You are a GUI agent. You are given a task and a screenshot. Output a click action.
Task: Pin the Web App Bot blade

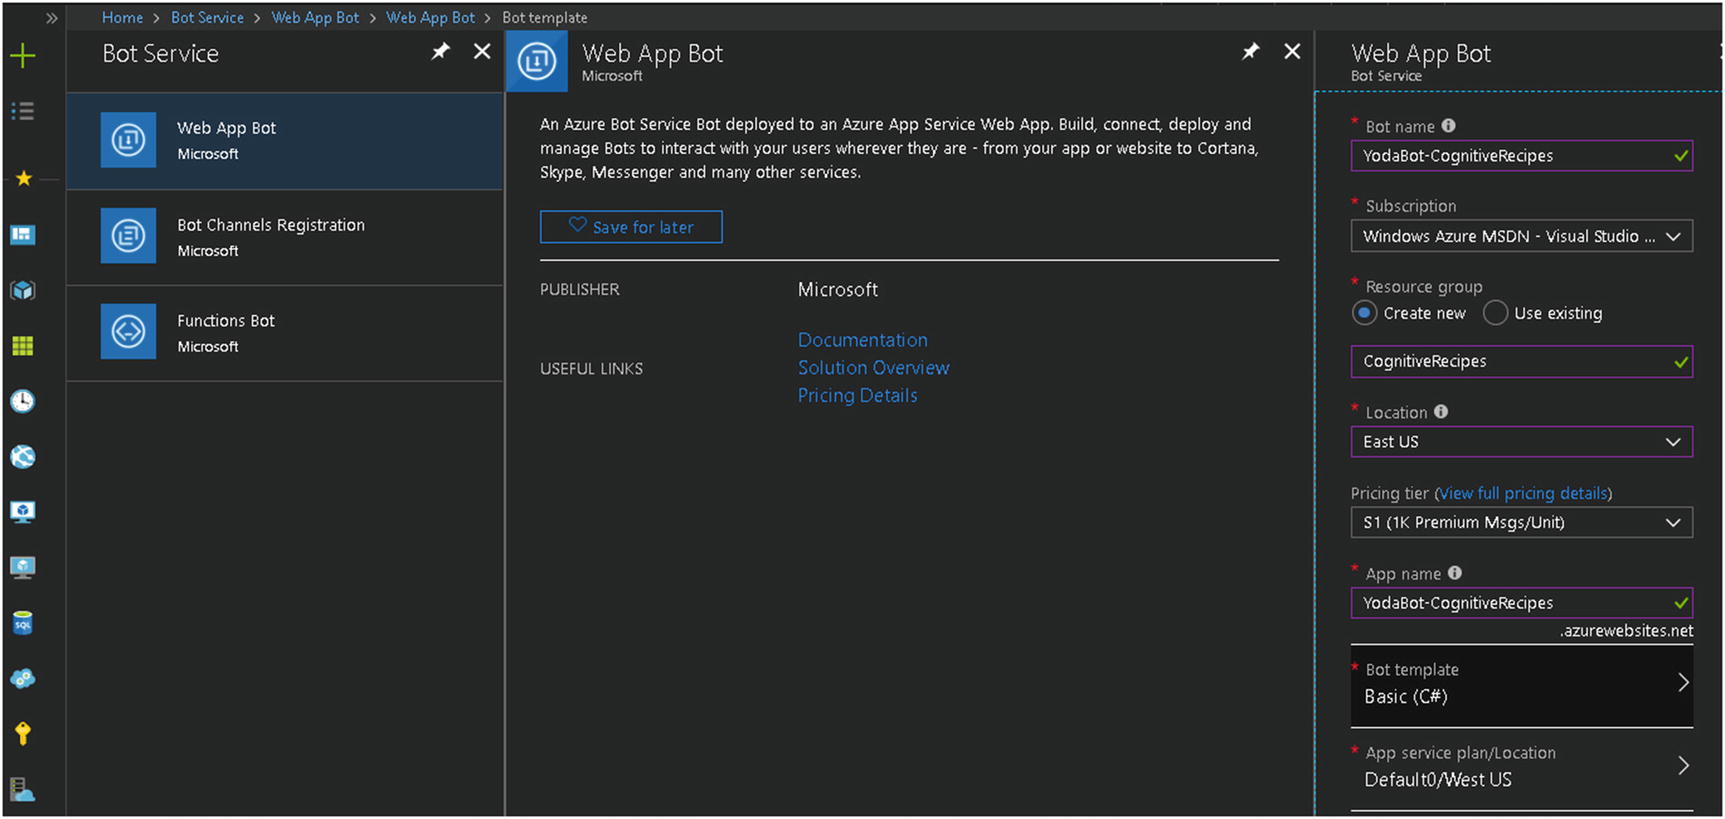tap(1250, 51)
